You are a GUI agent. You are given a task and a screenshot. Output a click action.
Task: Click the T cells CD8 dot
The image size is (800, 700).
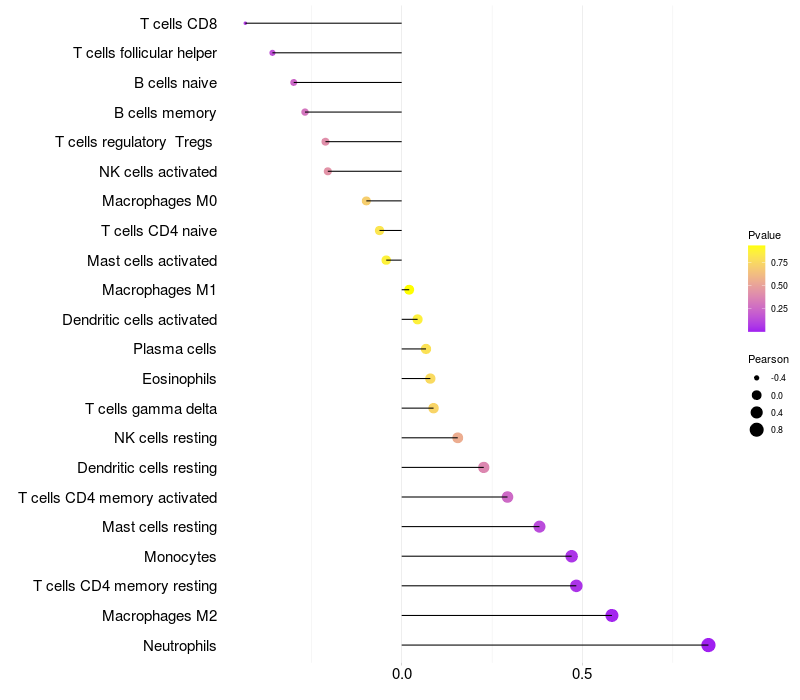coord(245,23)
